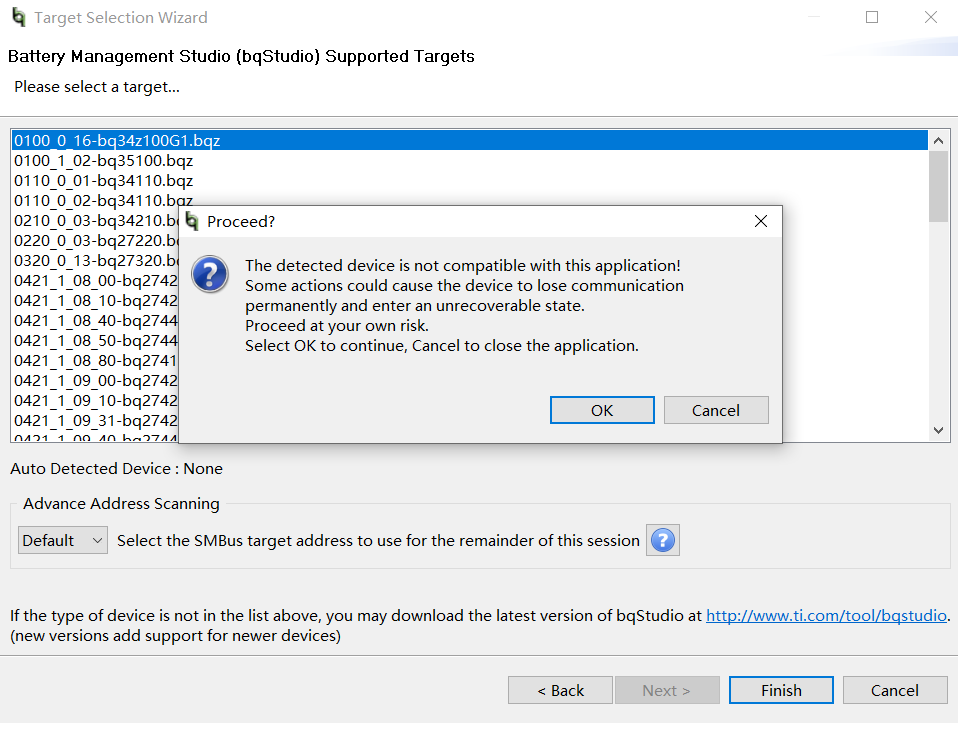Click the blue question mark dialog icon
962x732 pixels.
[x=210, y=274]
